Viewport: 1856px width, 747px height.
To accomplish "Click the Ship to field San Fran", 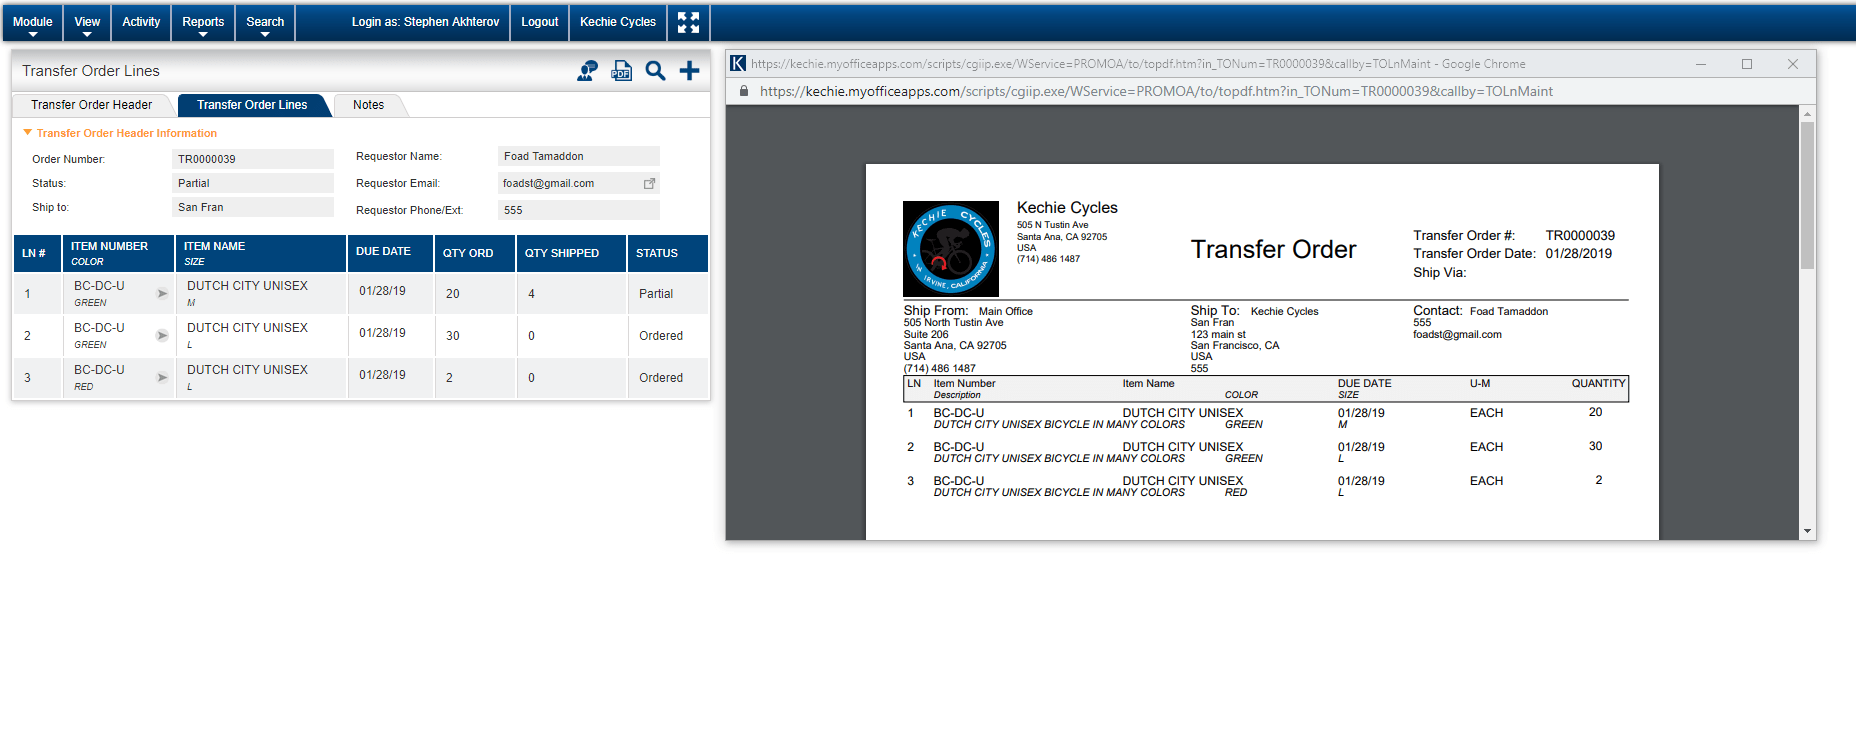I will pos(253,207).
